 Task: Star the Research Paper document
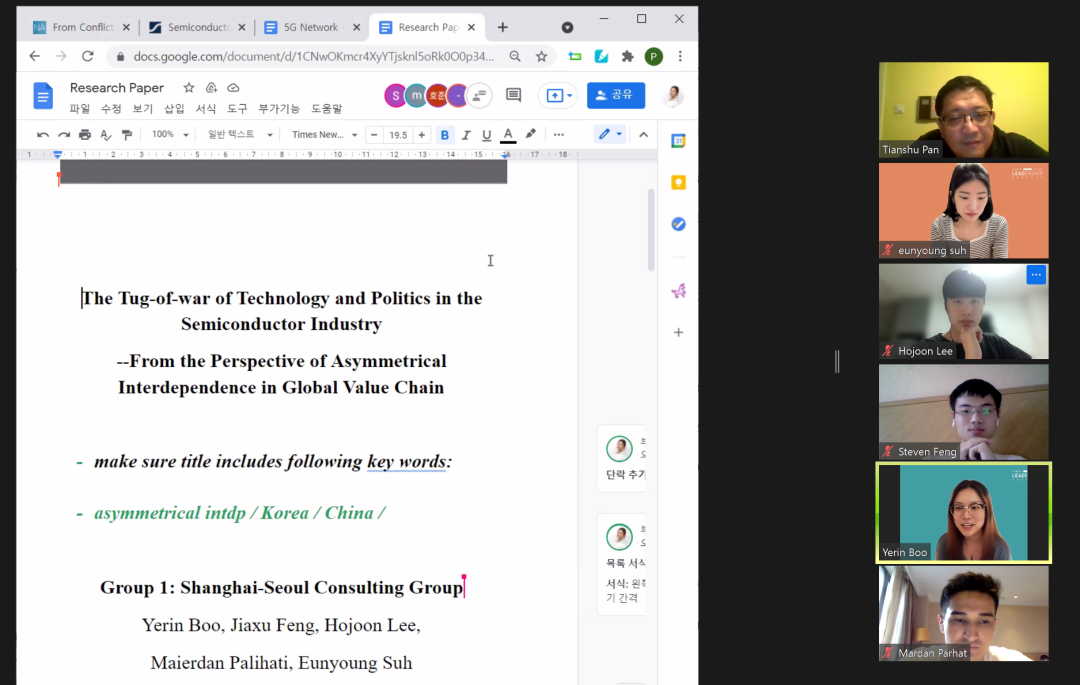click(x=189, y=87)
